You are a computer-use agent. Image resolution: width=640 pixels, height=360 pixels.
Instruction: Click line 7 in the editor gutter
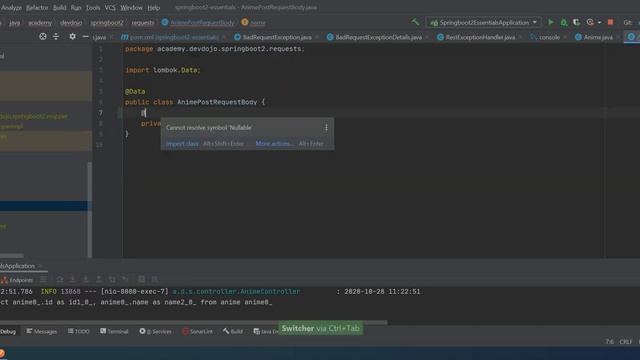click(100, 113)
